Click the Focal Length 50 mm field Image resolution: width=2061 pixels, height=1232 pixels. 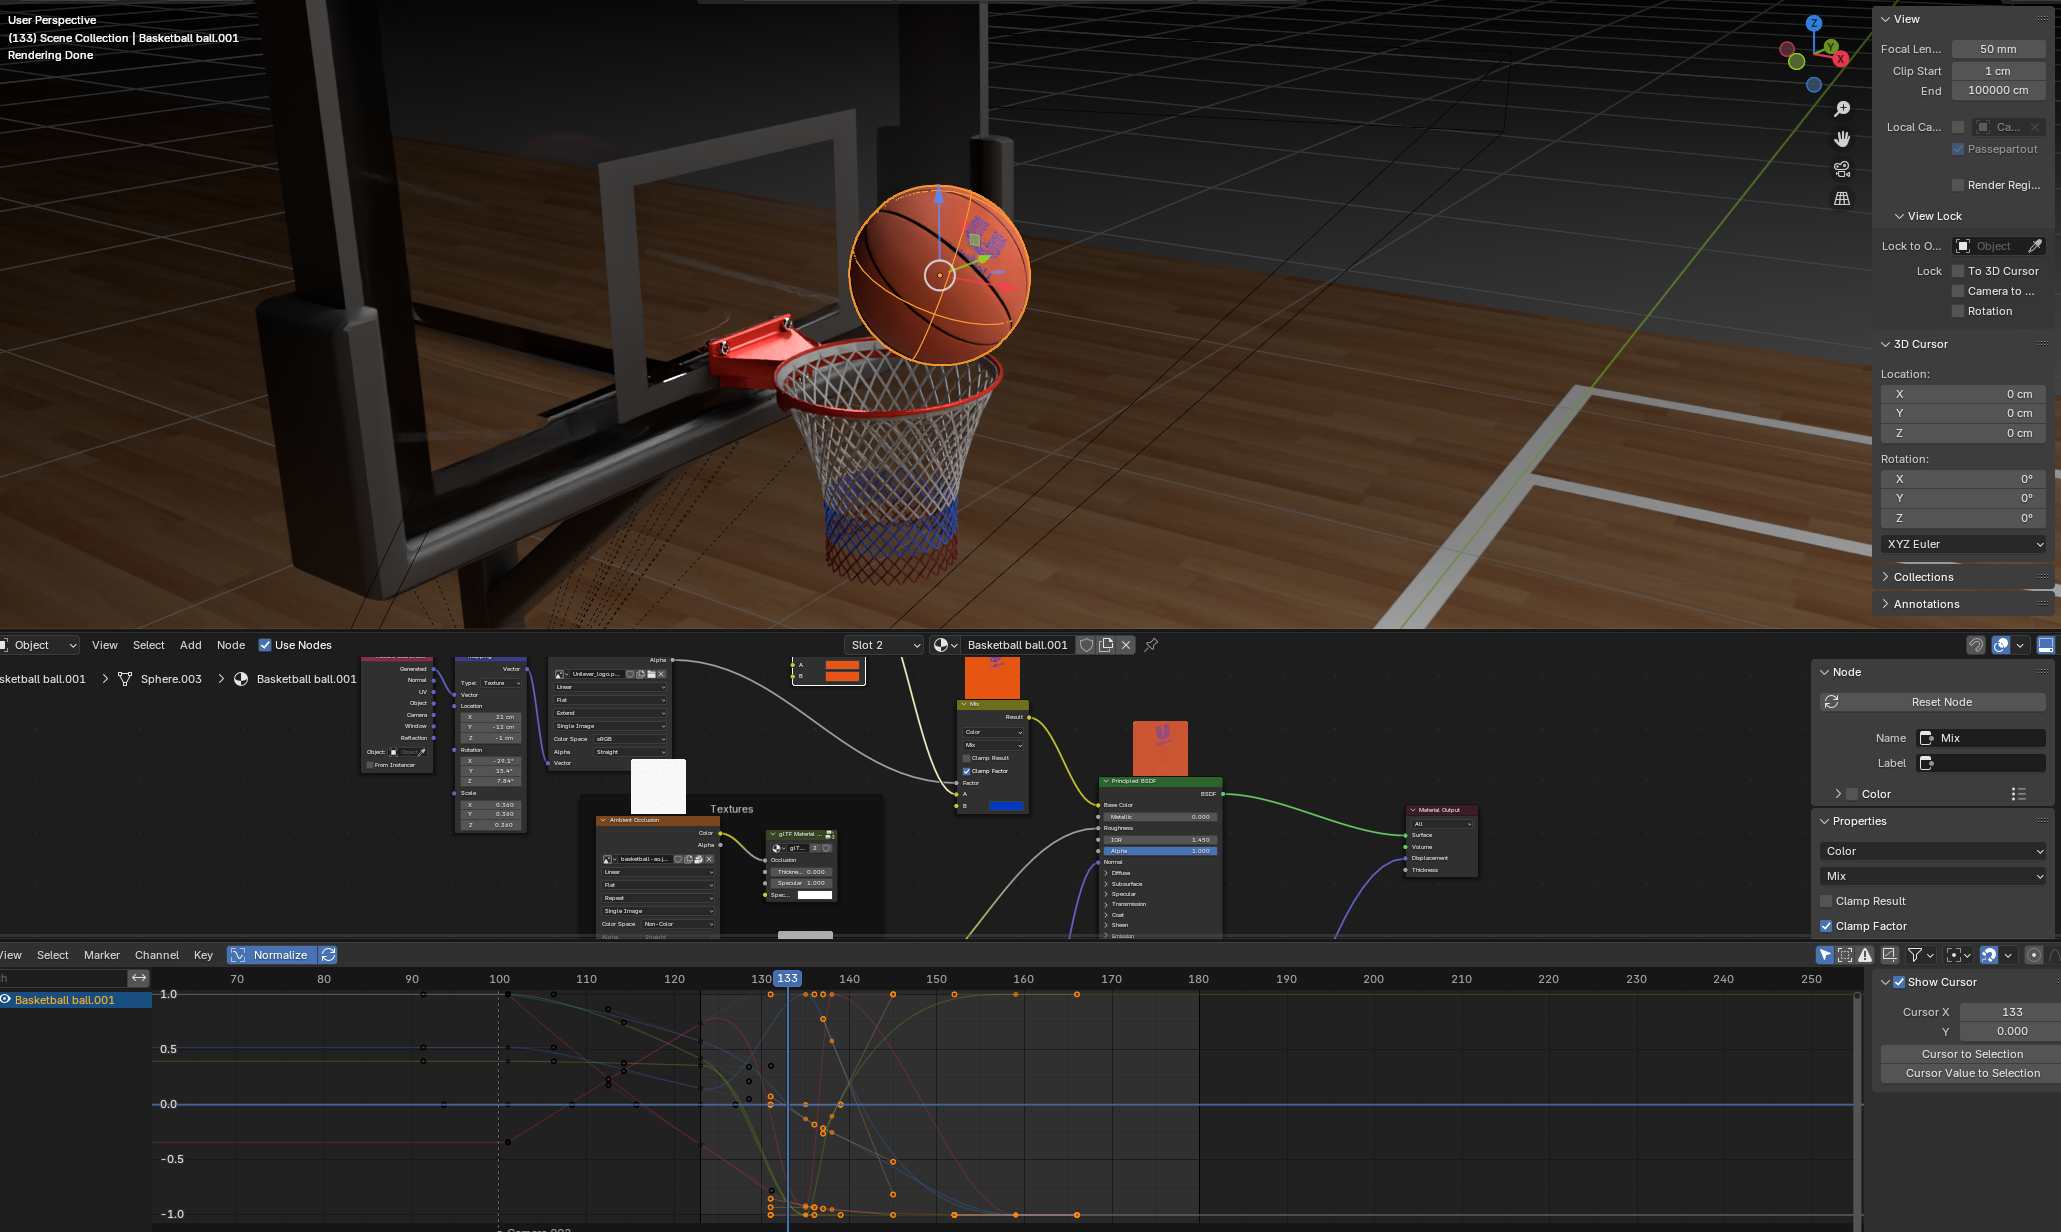(x=1998, y=49)
